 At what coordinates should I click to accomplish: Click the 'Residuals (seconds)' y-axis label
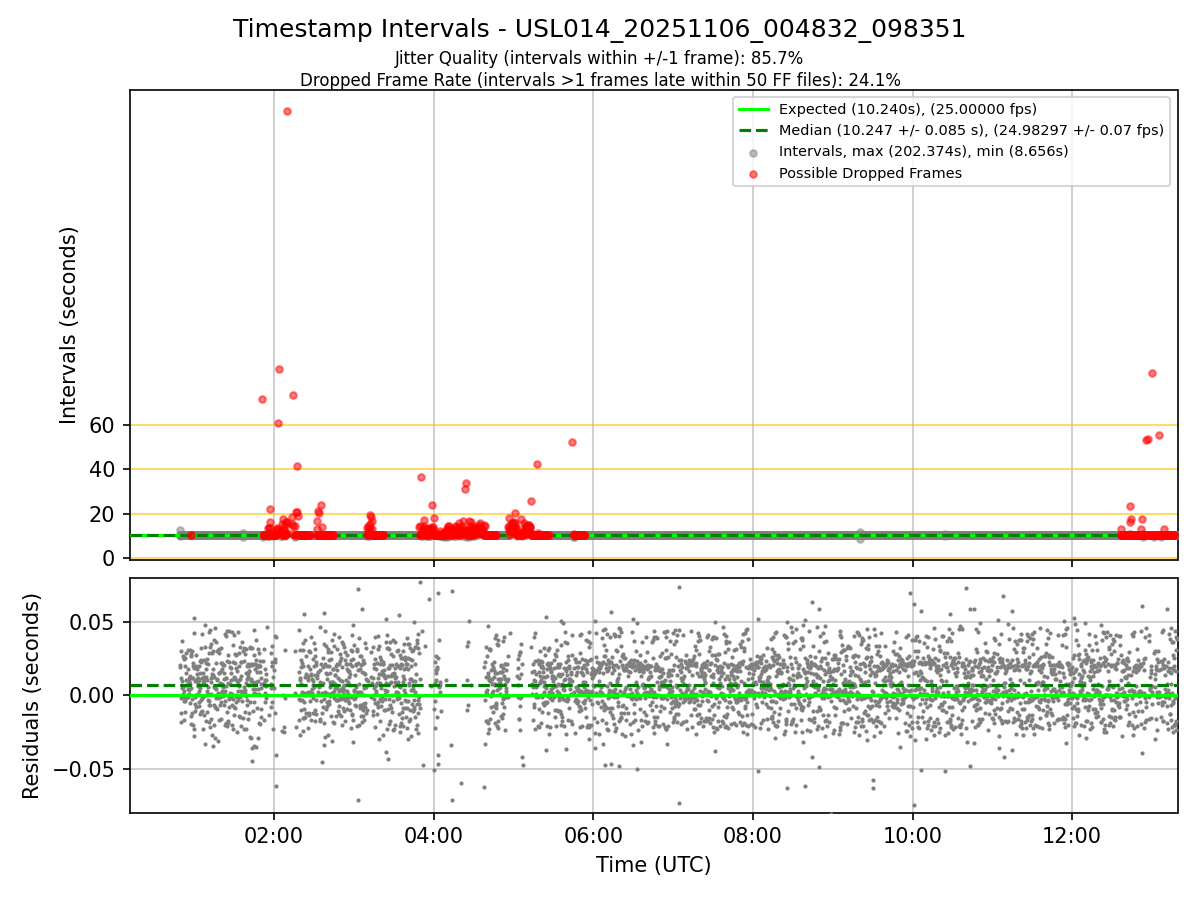click(x=31, y=696)
